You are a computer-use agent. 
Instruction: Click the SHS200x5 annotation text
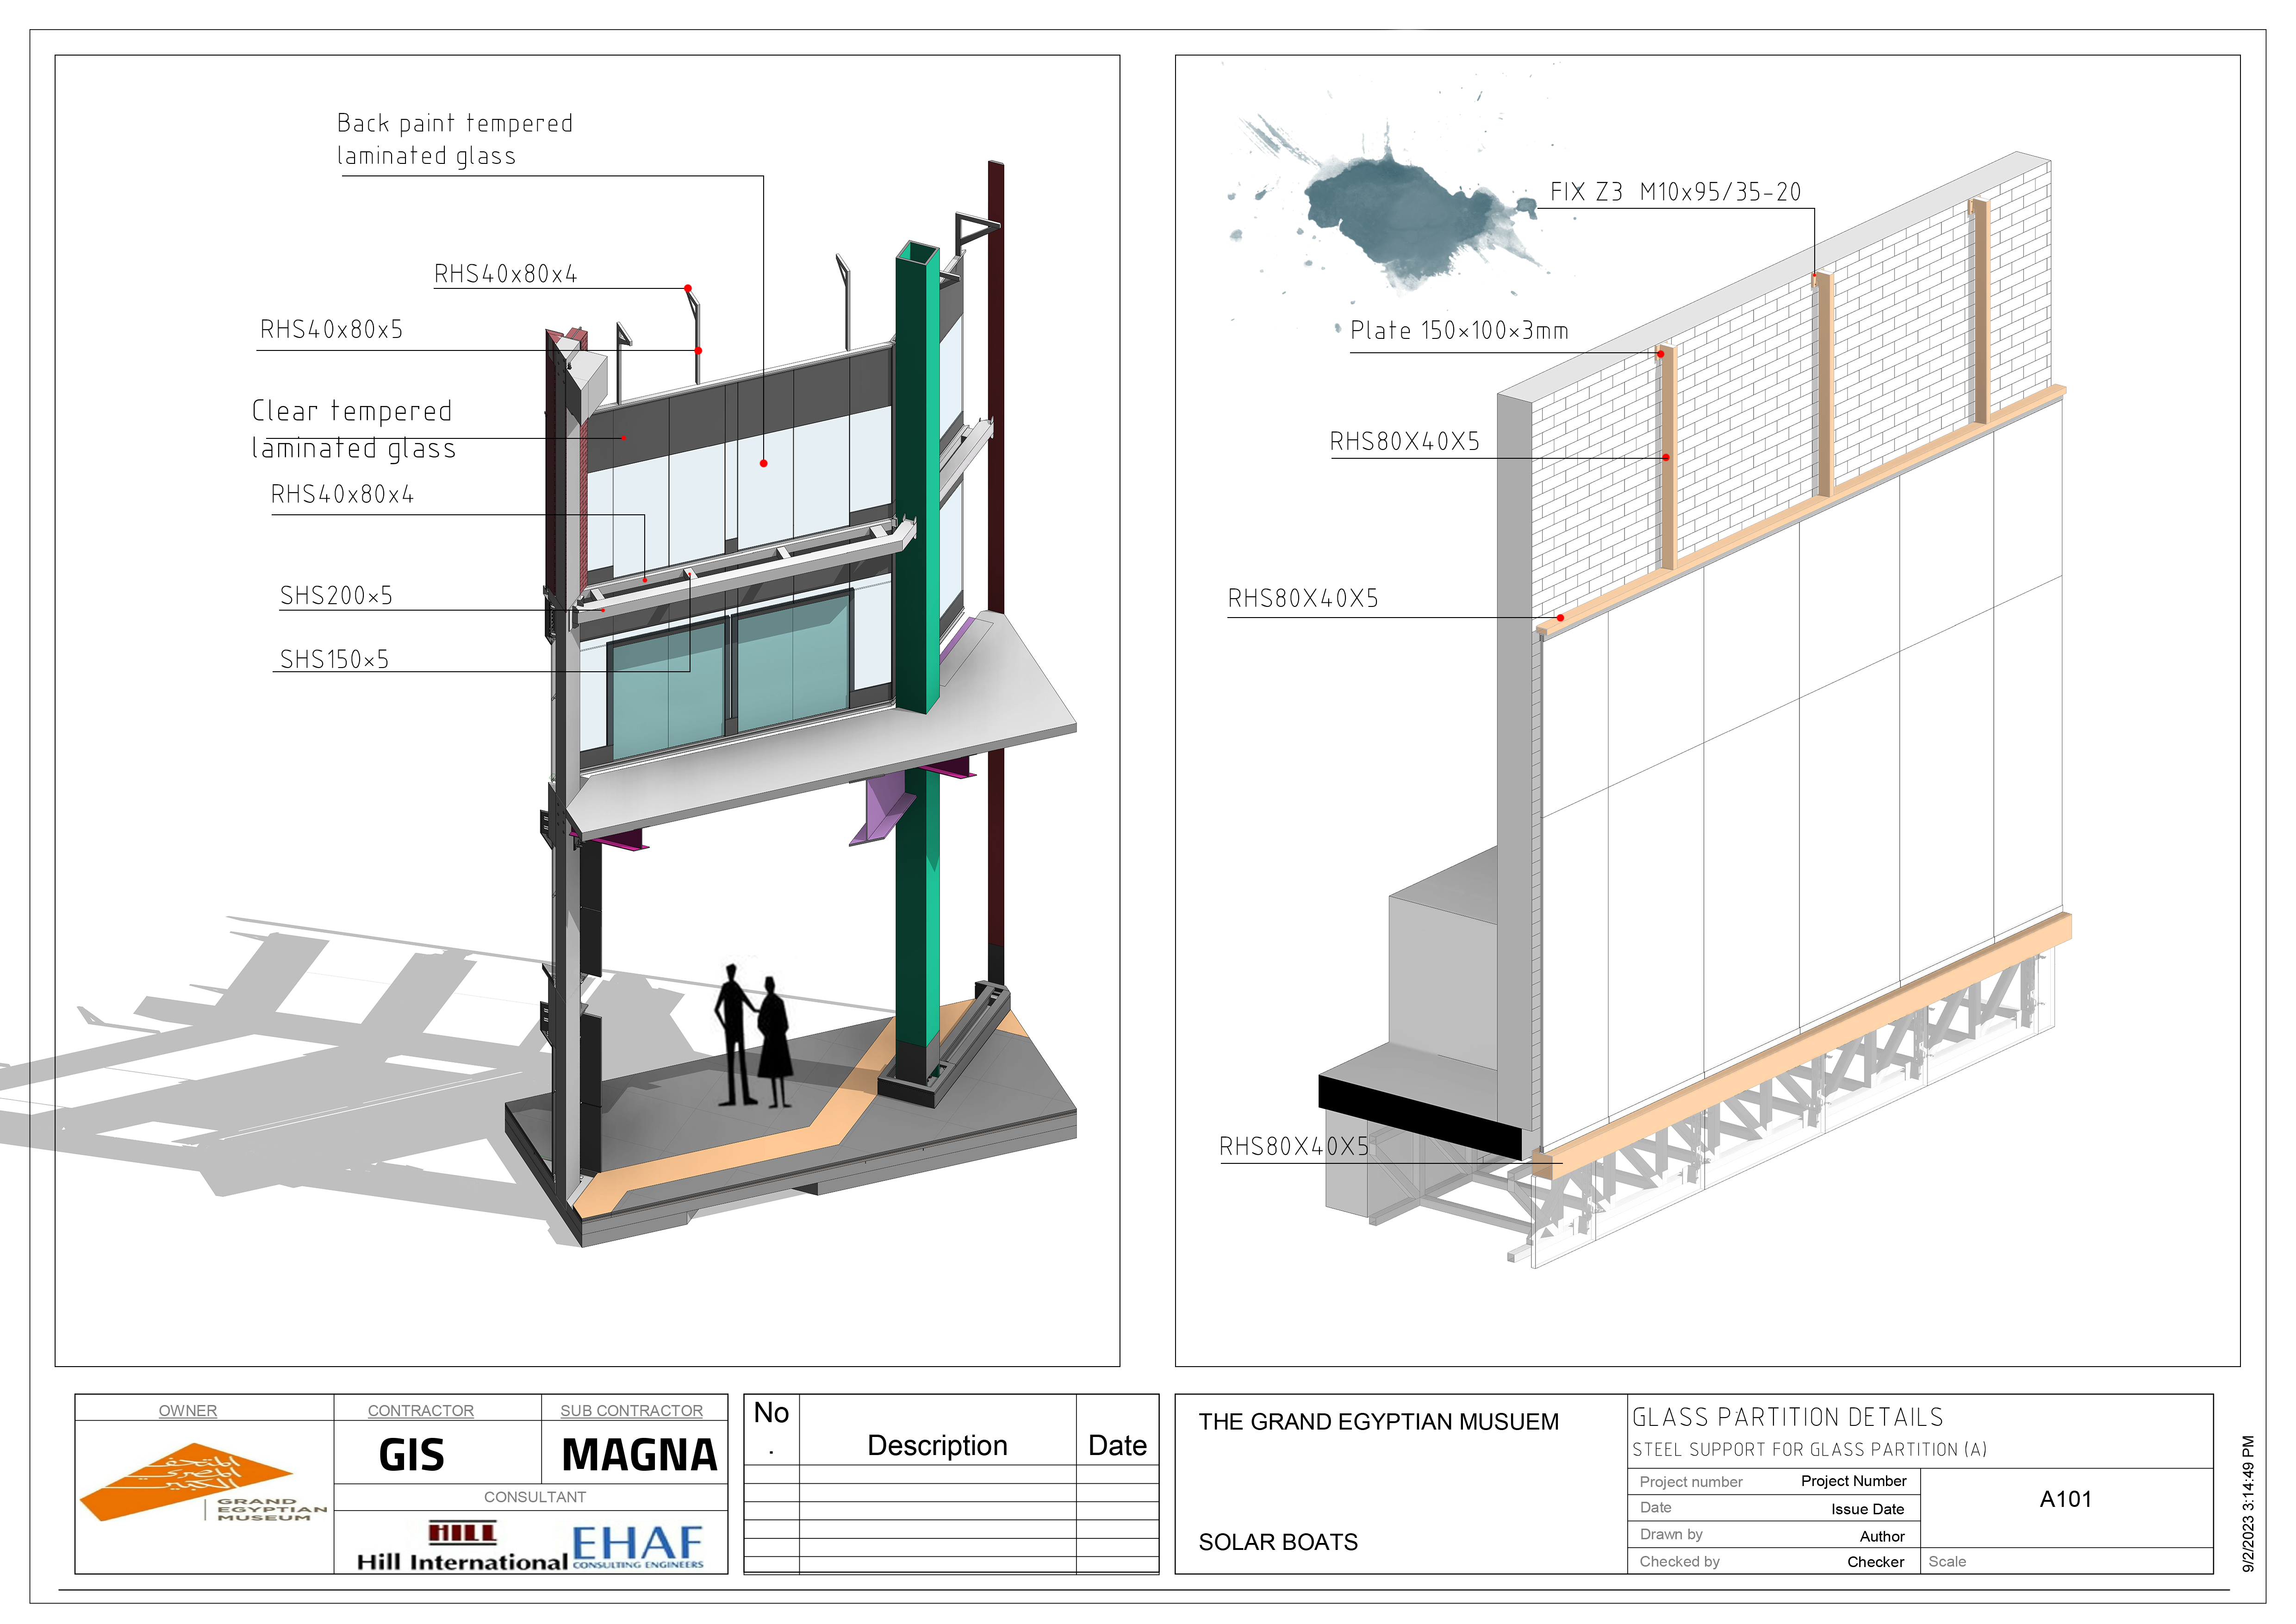coord(336,596)
